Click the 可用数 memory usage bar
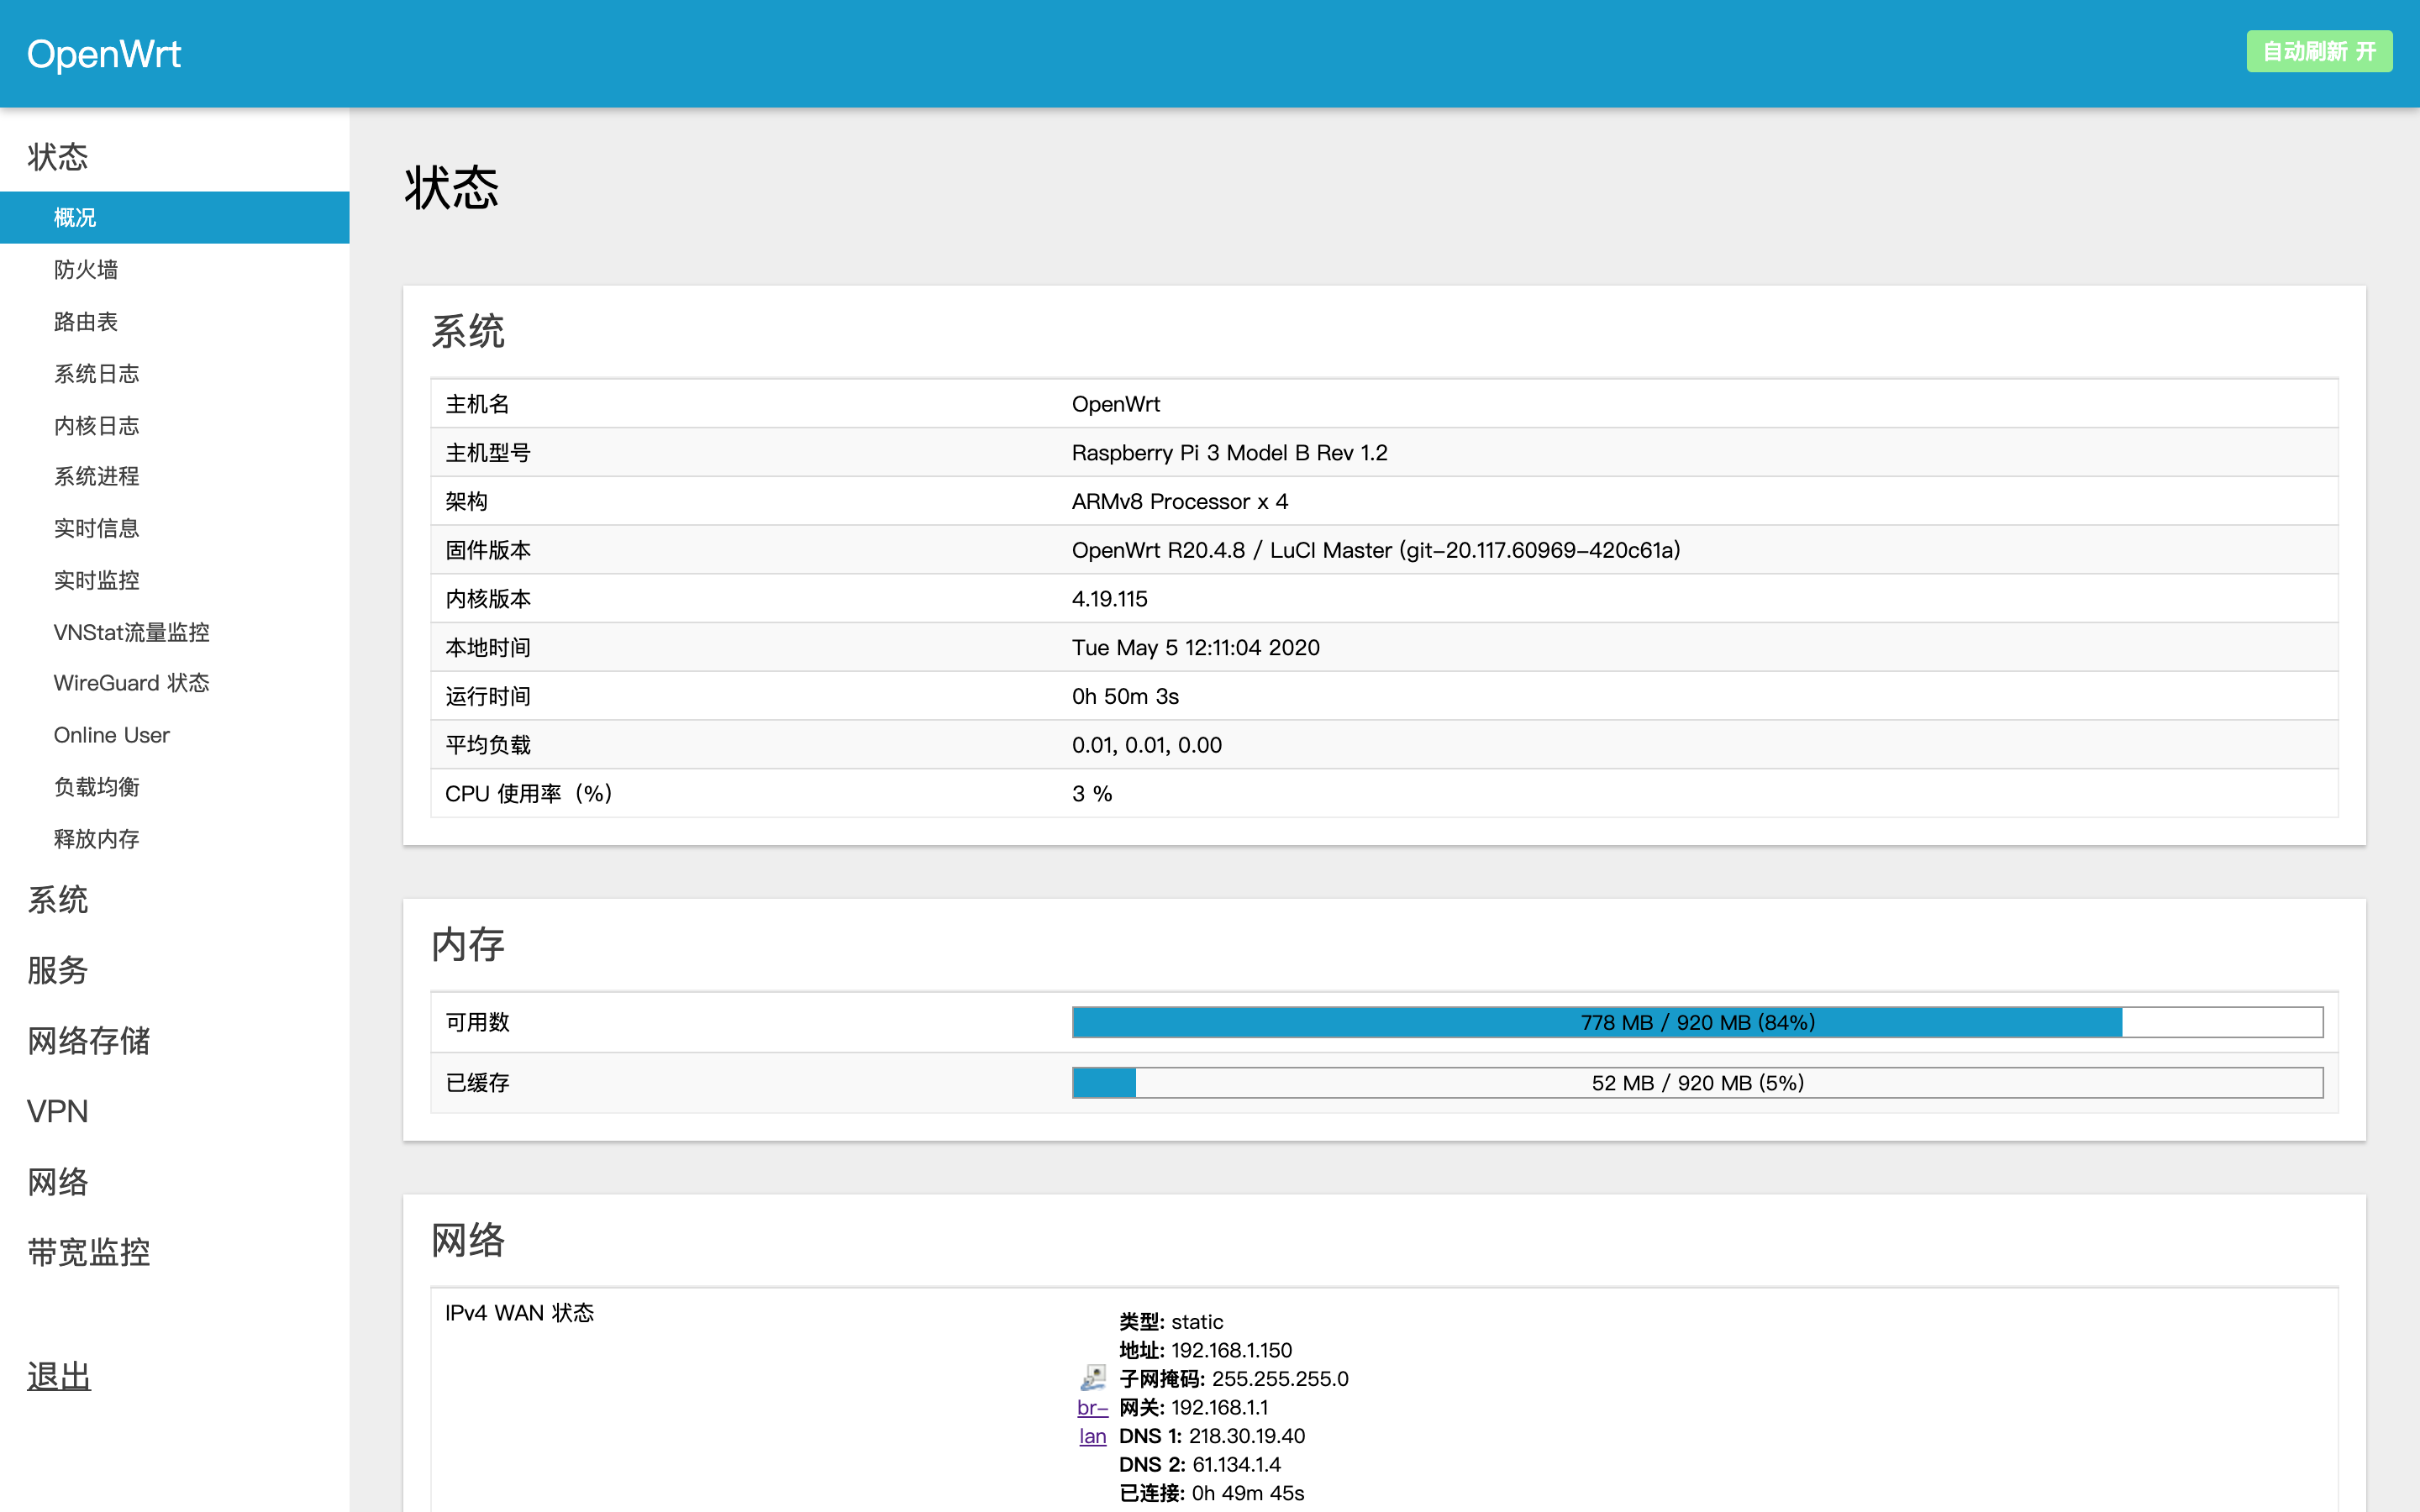The image size is (2420, 1512). 1697,1022
